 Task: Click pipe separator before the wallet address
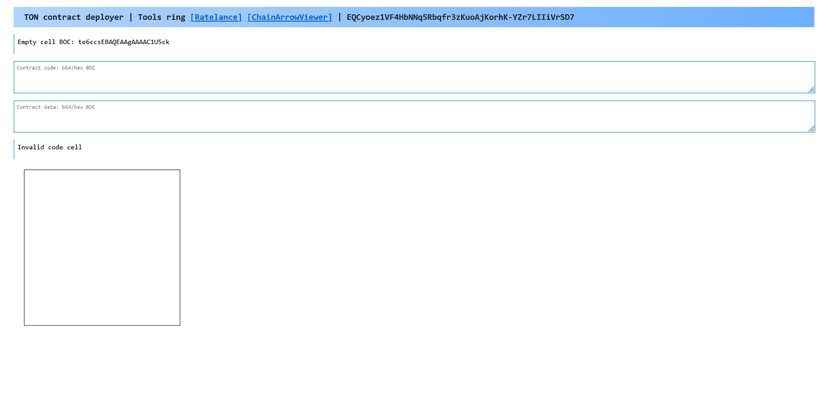pyautogui.click(x=339, y=17)
